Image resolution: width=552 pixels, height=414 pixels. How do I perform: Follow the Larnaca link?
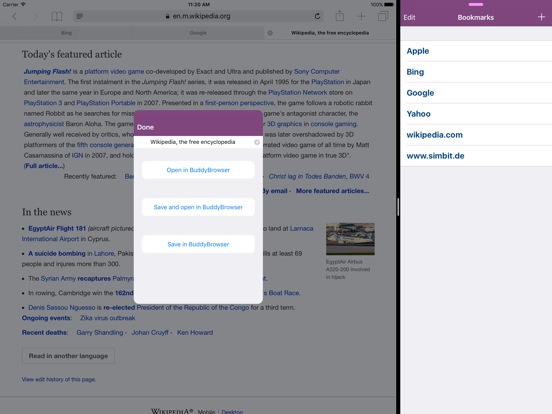tap(301, 228)
